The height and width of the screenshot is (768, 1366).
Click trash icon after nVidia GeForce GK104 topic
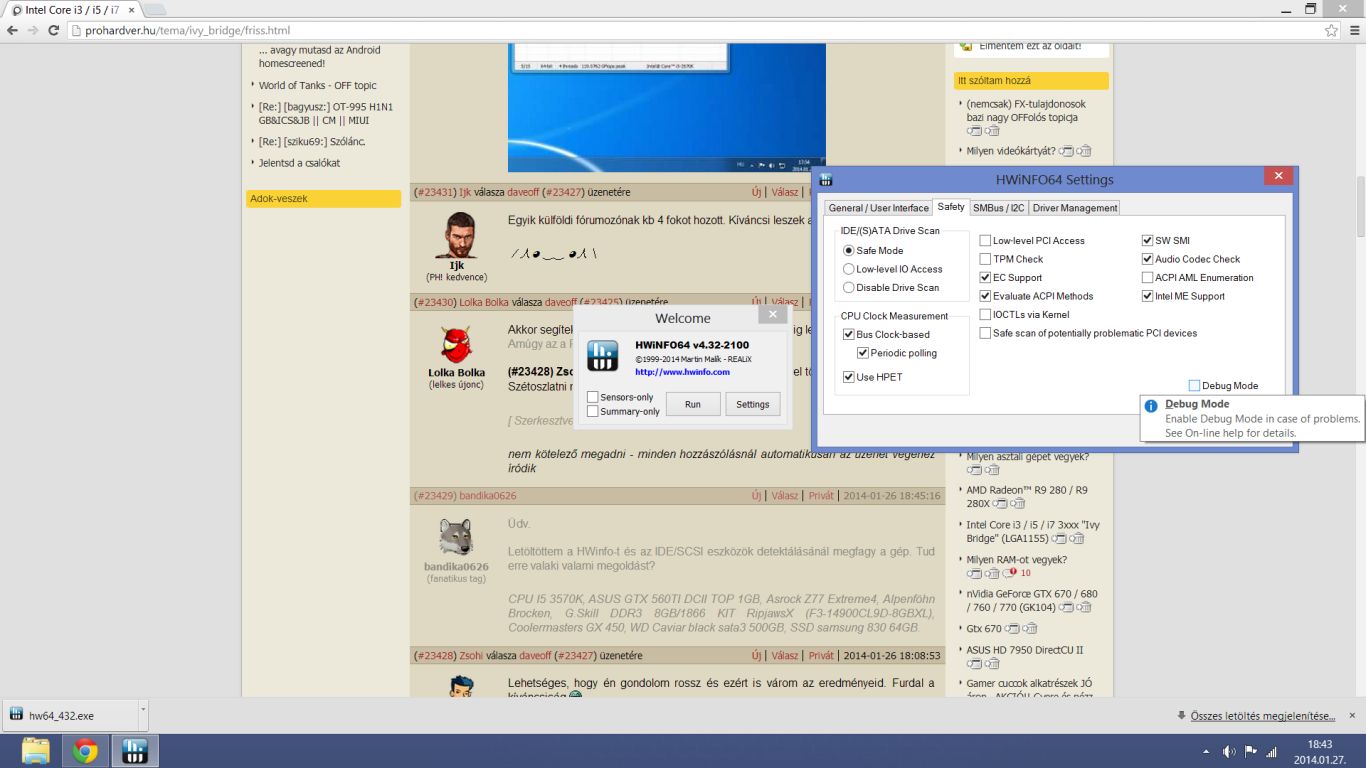[1084, 607]
